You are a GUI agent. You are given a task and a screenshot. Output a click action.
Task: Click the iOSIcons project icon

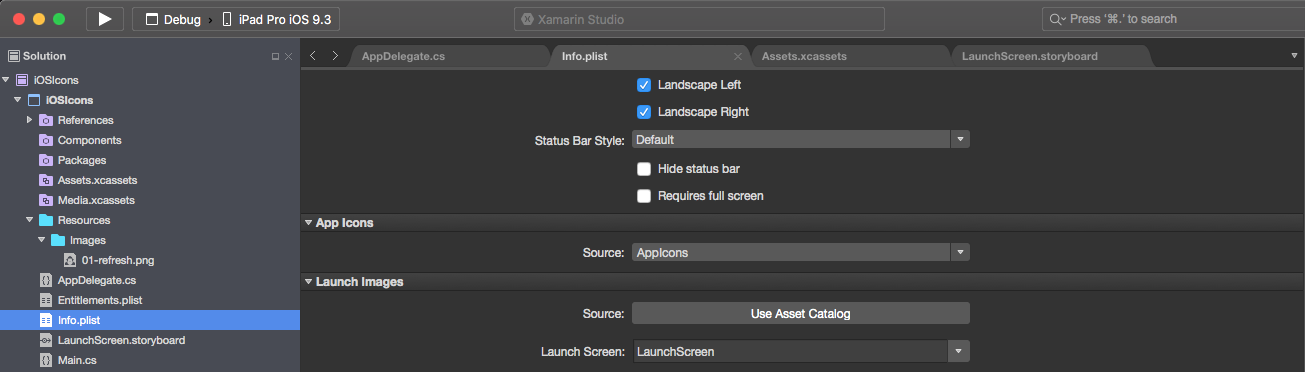(x=34, y=100)
